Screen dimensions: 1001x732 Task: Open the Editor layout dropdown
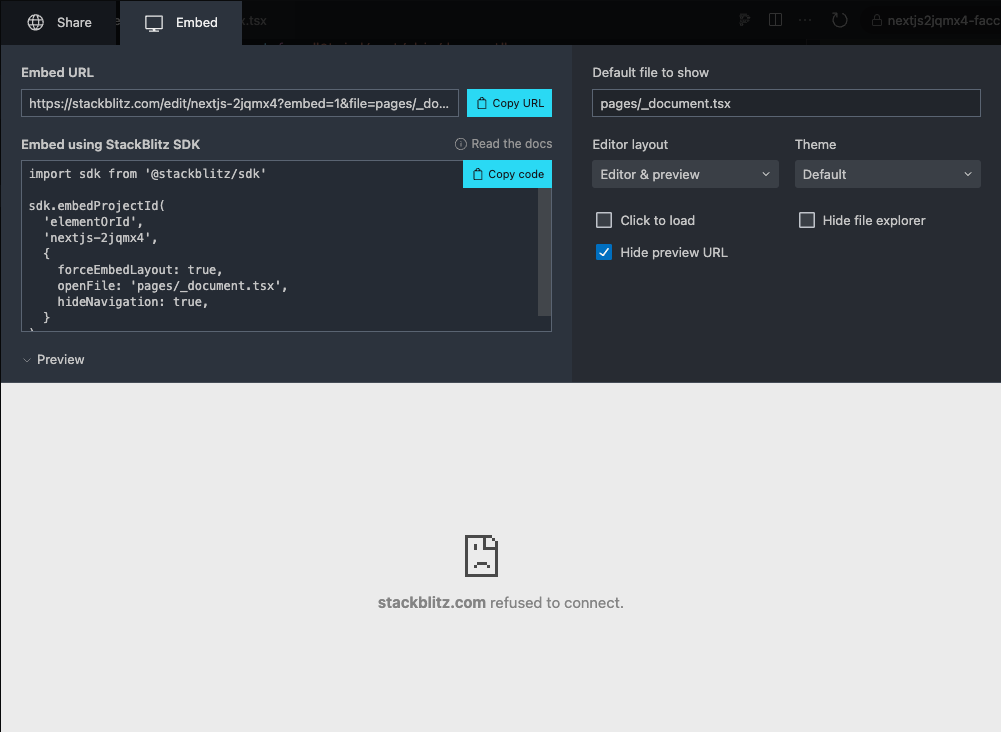[686, 174]
